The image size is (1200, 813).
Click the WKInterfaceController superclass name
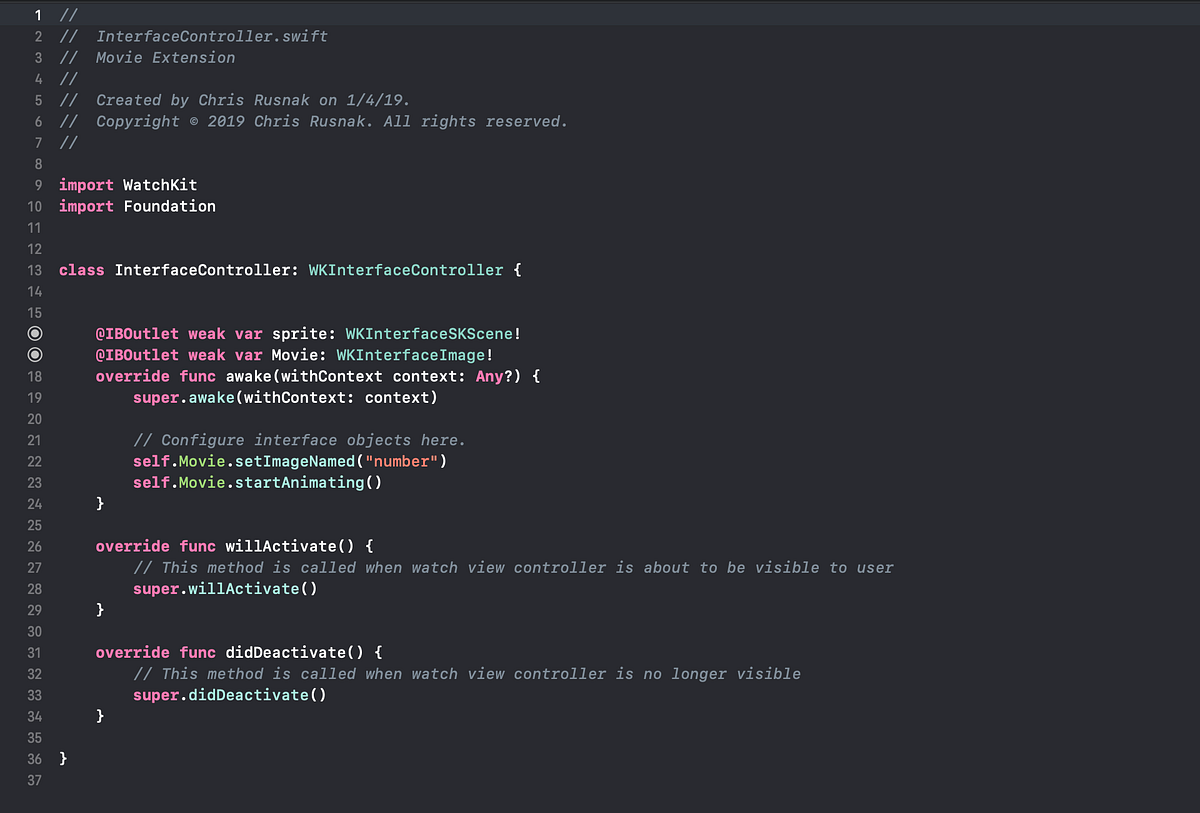pyautogui.click(x=405, y=269)
